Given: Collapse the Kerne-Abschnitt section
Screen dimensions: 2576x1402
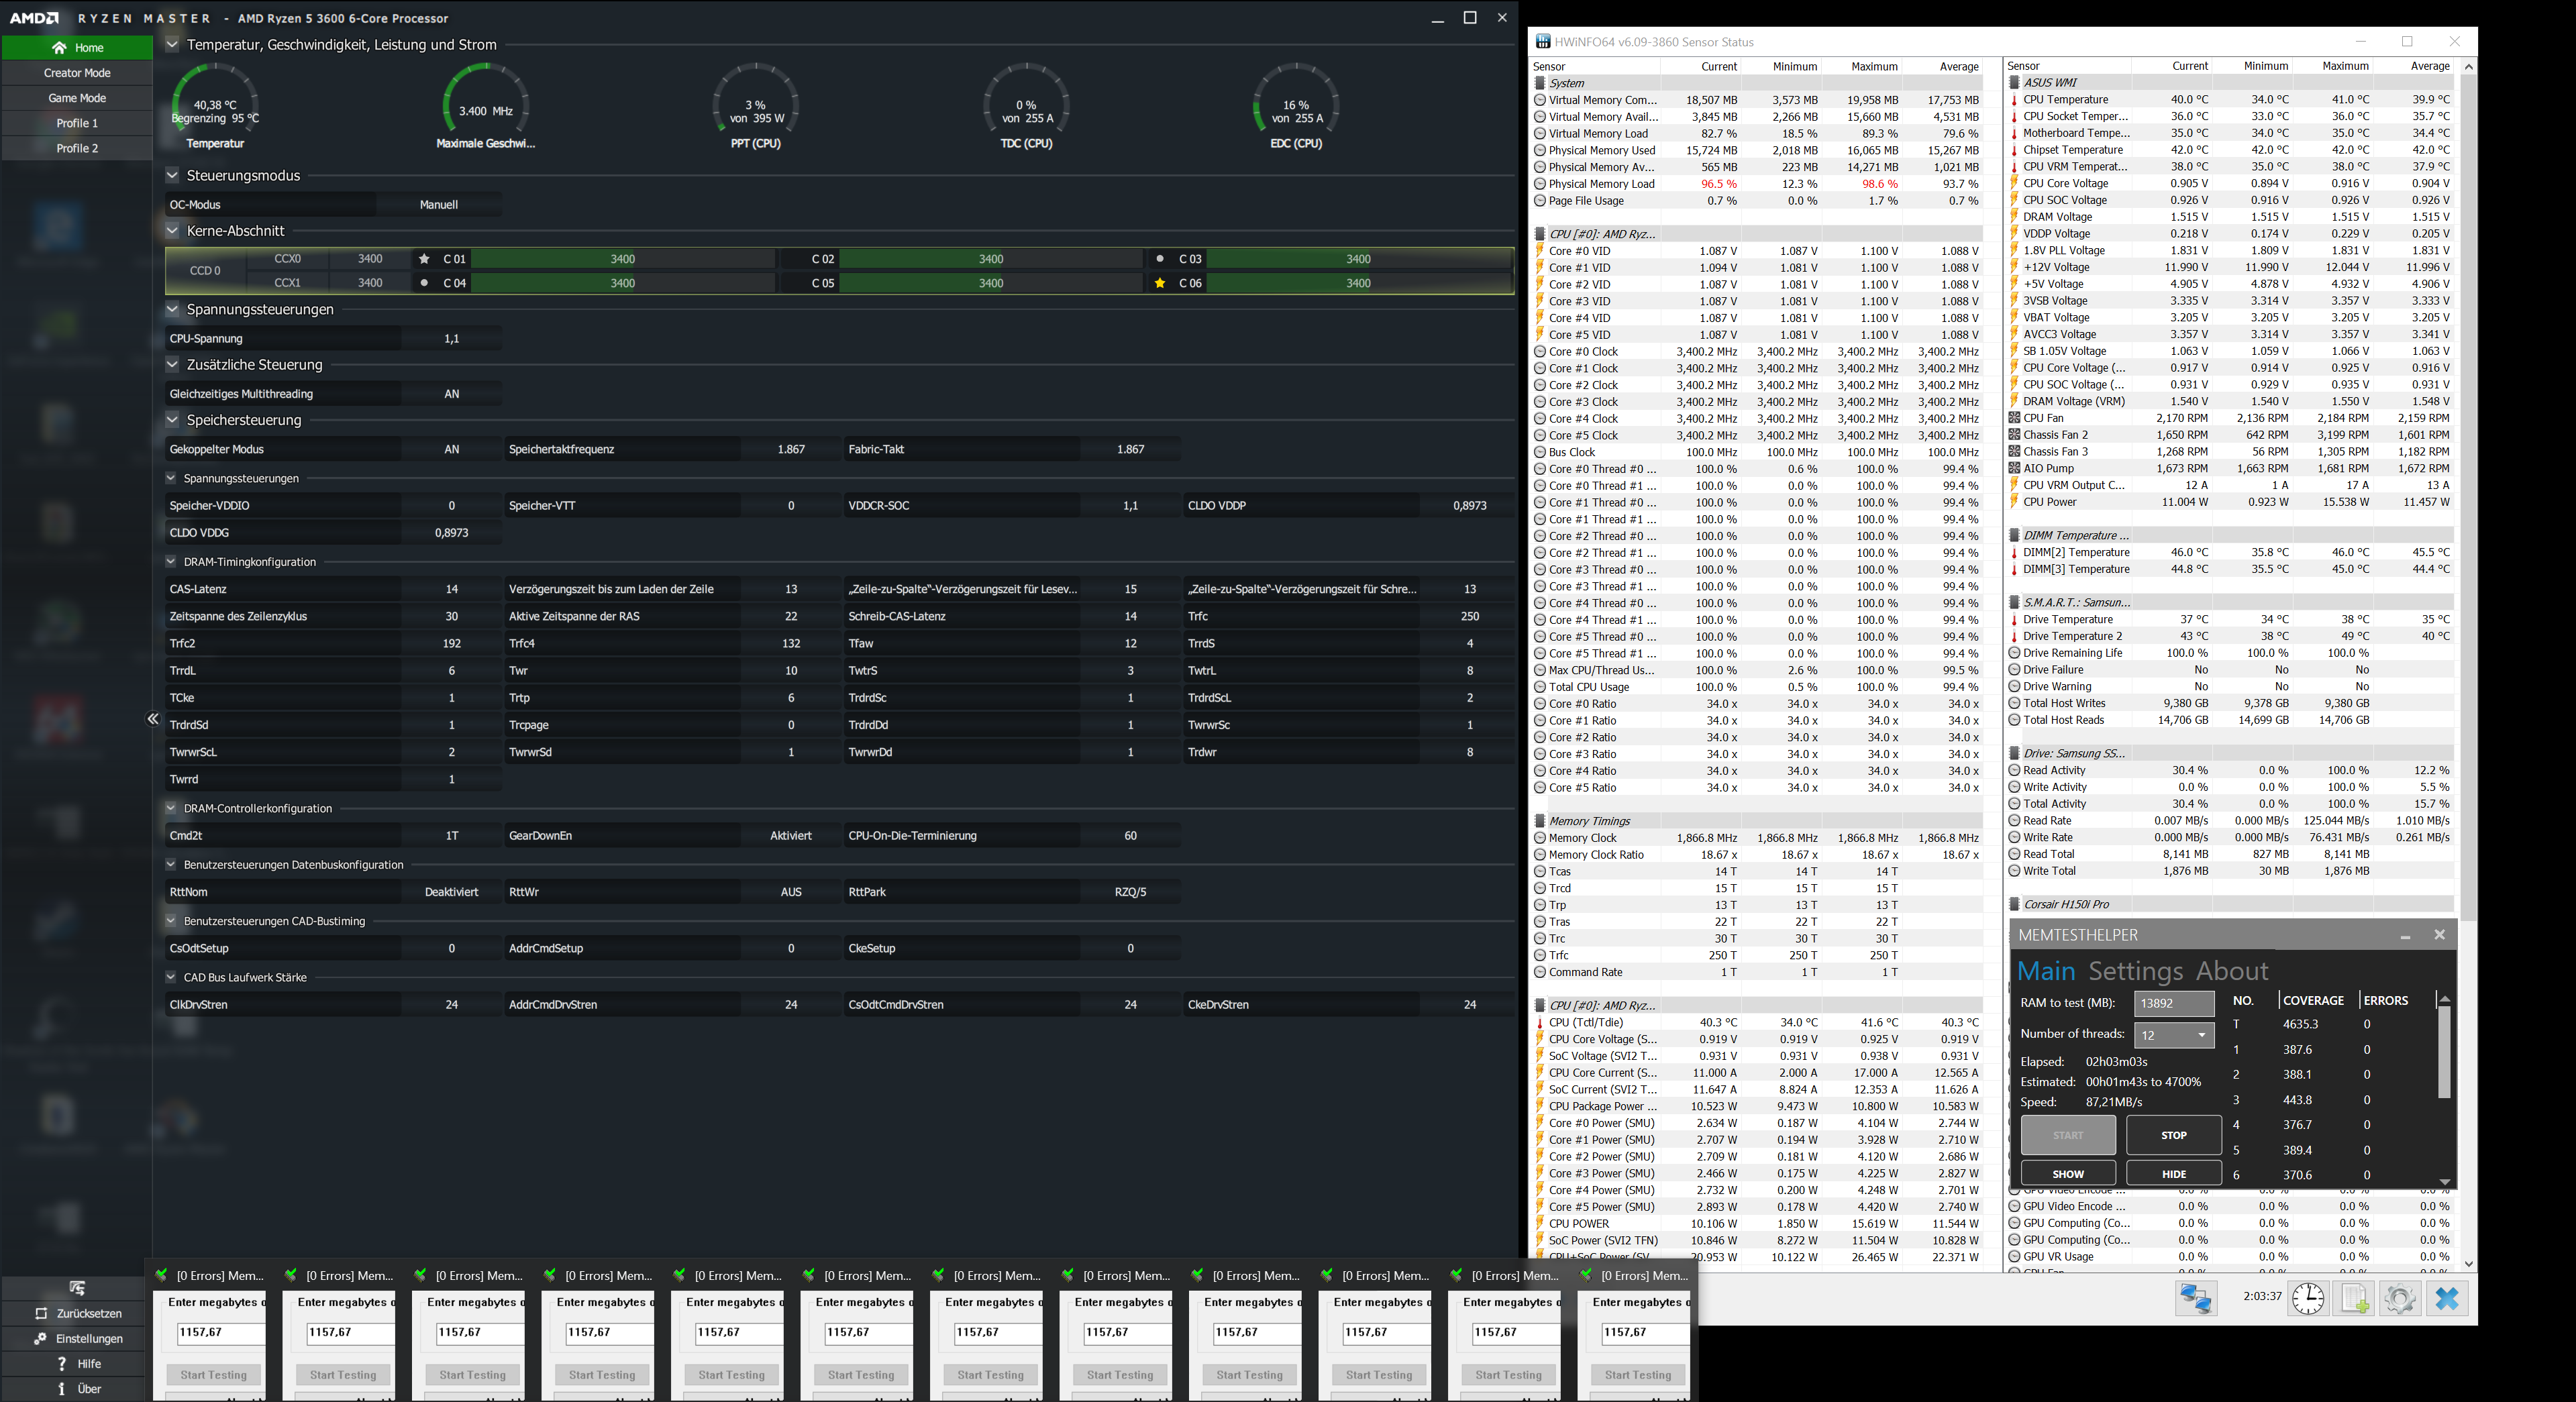Looking at the screenshot, I should (x=172, y=230).
